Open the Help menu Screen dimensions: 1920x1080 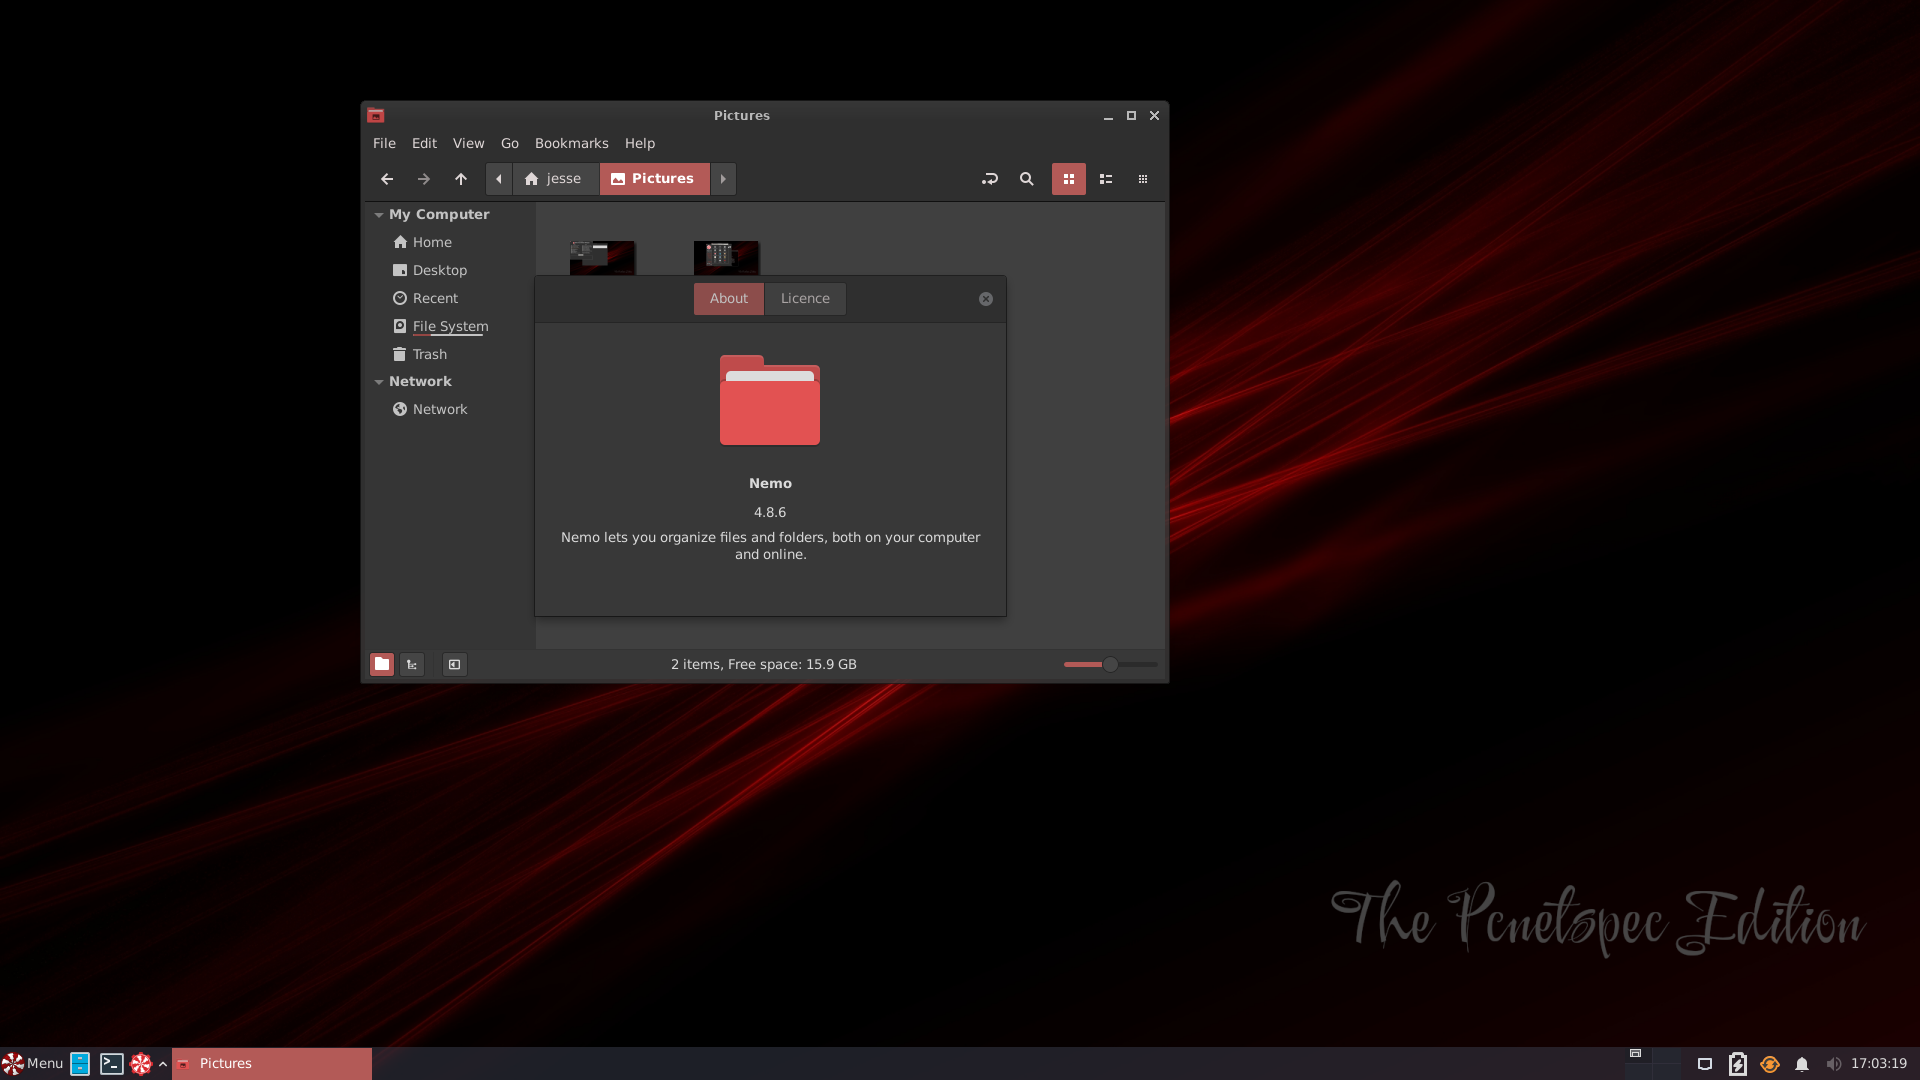pyautogui.click(x=640, y=143)
